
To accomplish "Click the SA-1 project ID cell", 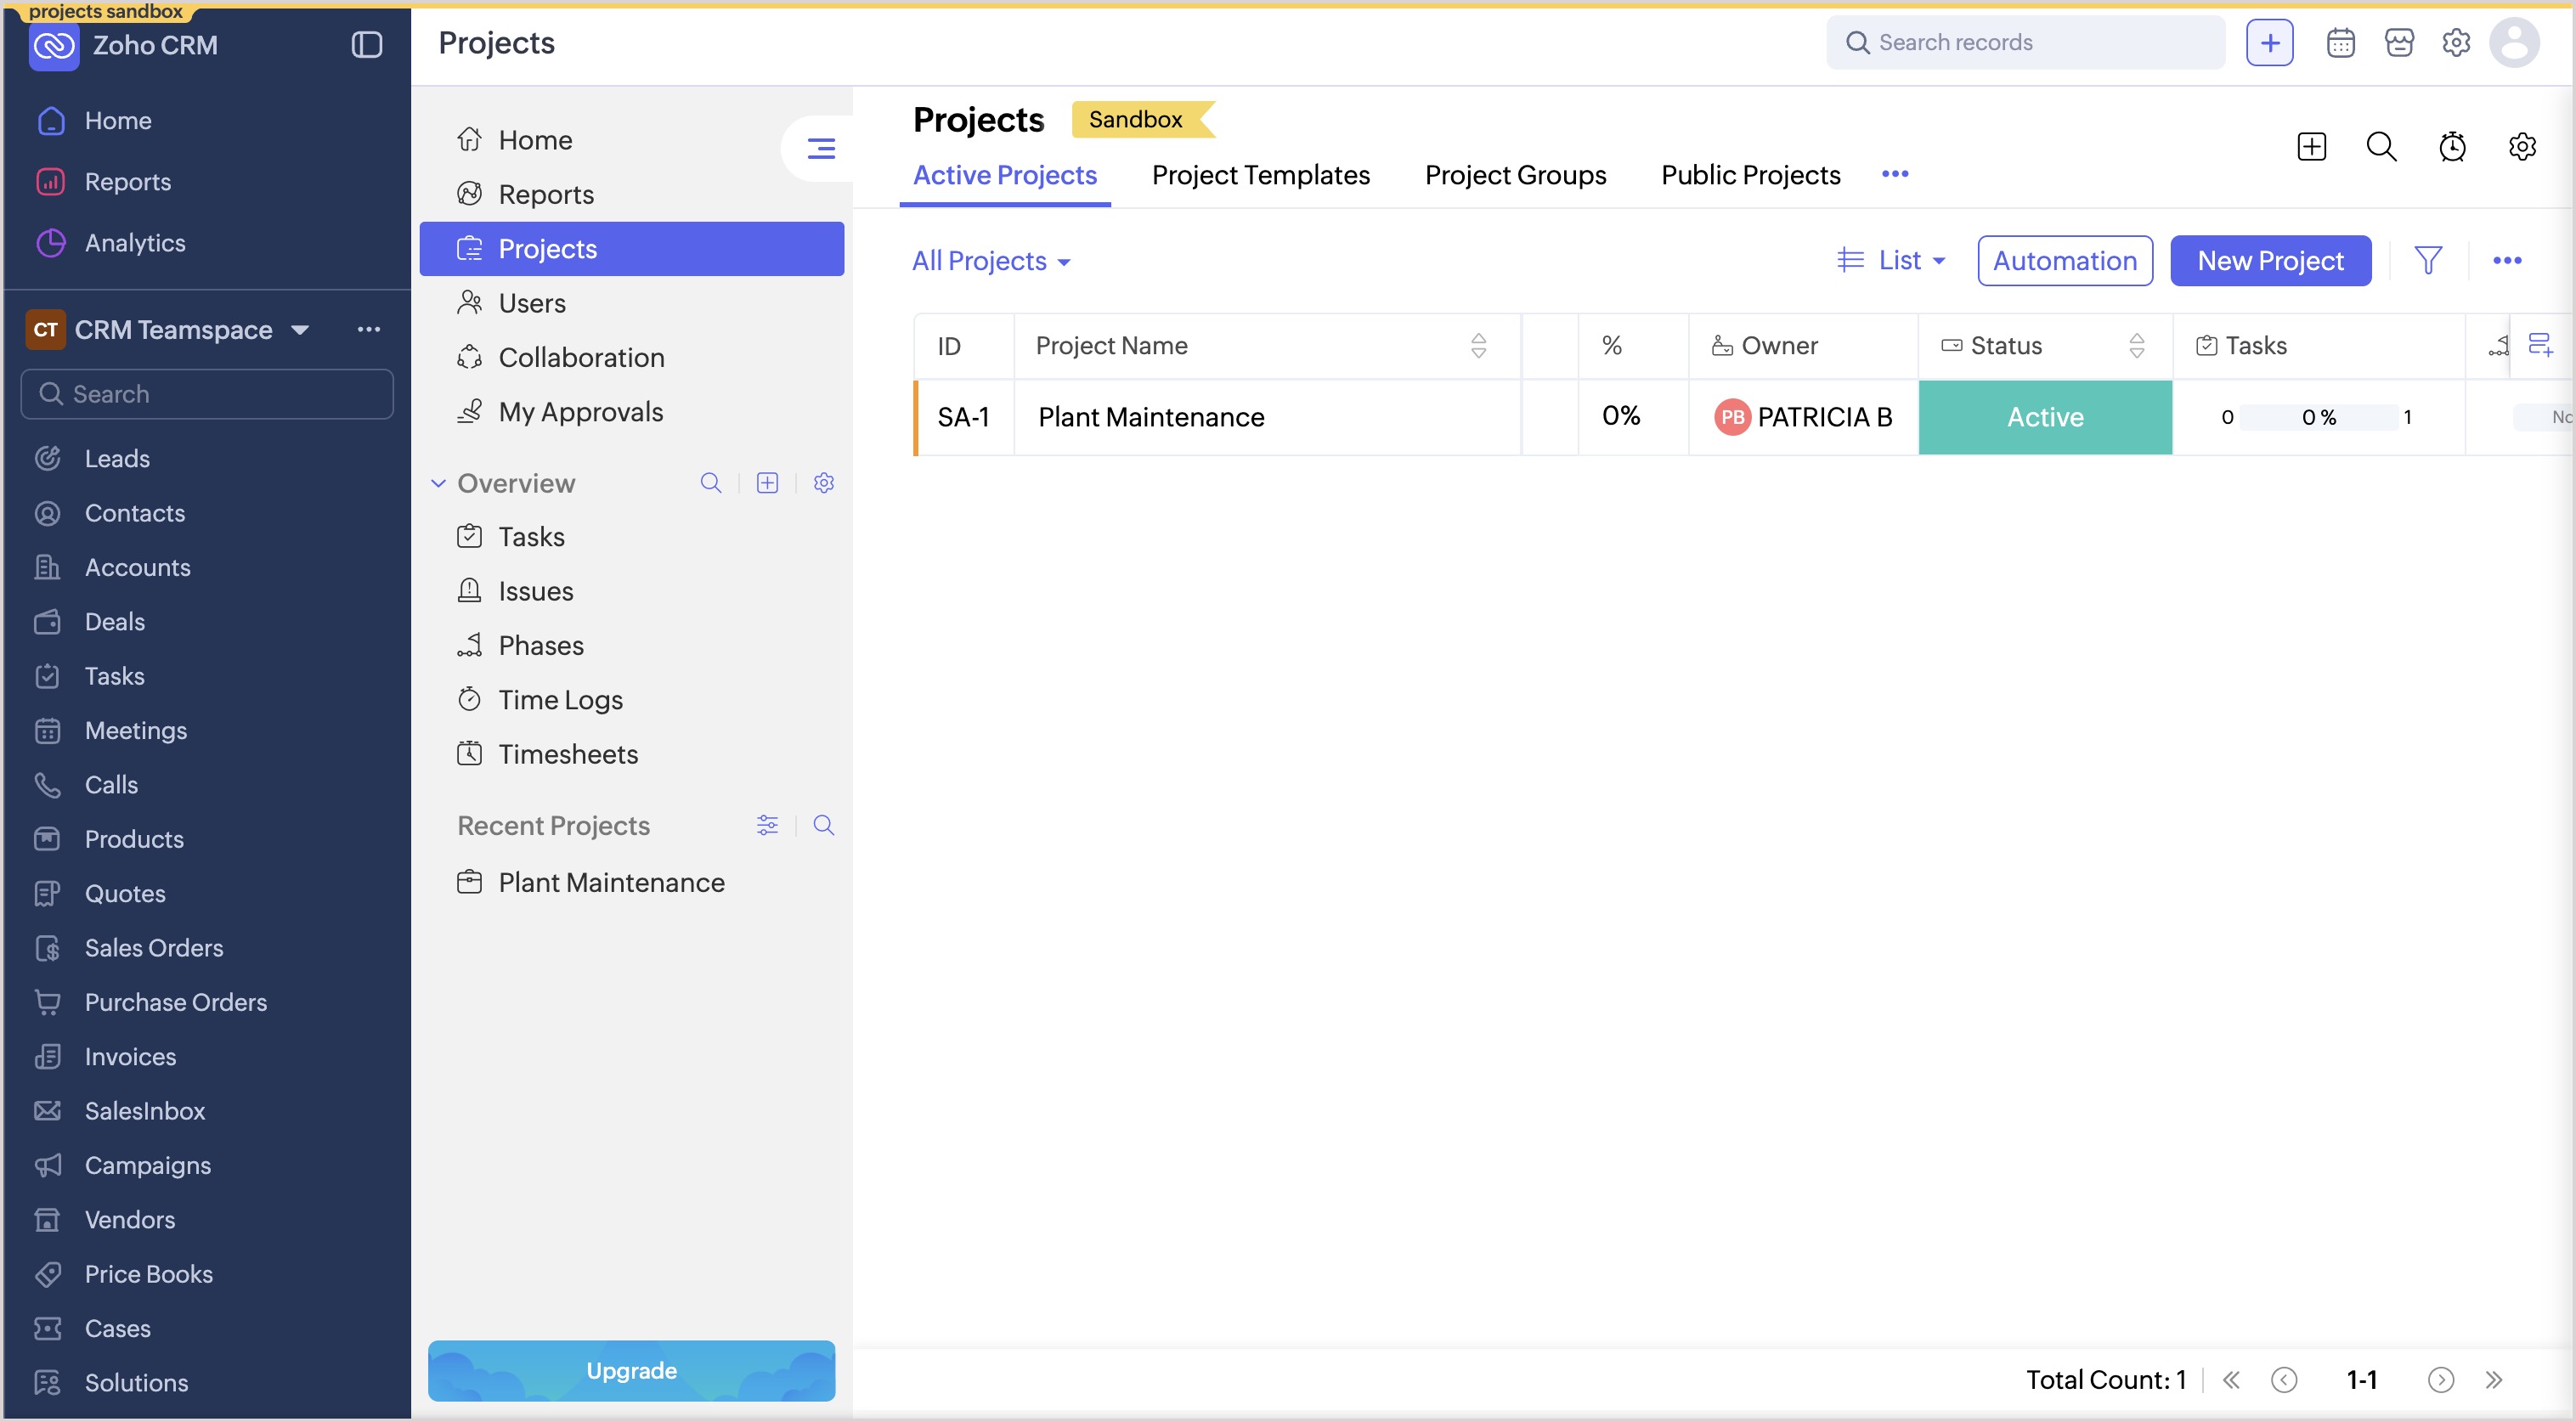I will (x=964, y=417).
